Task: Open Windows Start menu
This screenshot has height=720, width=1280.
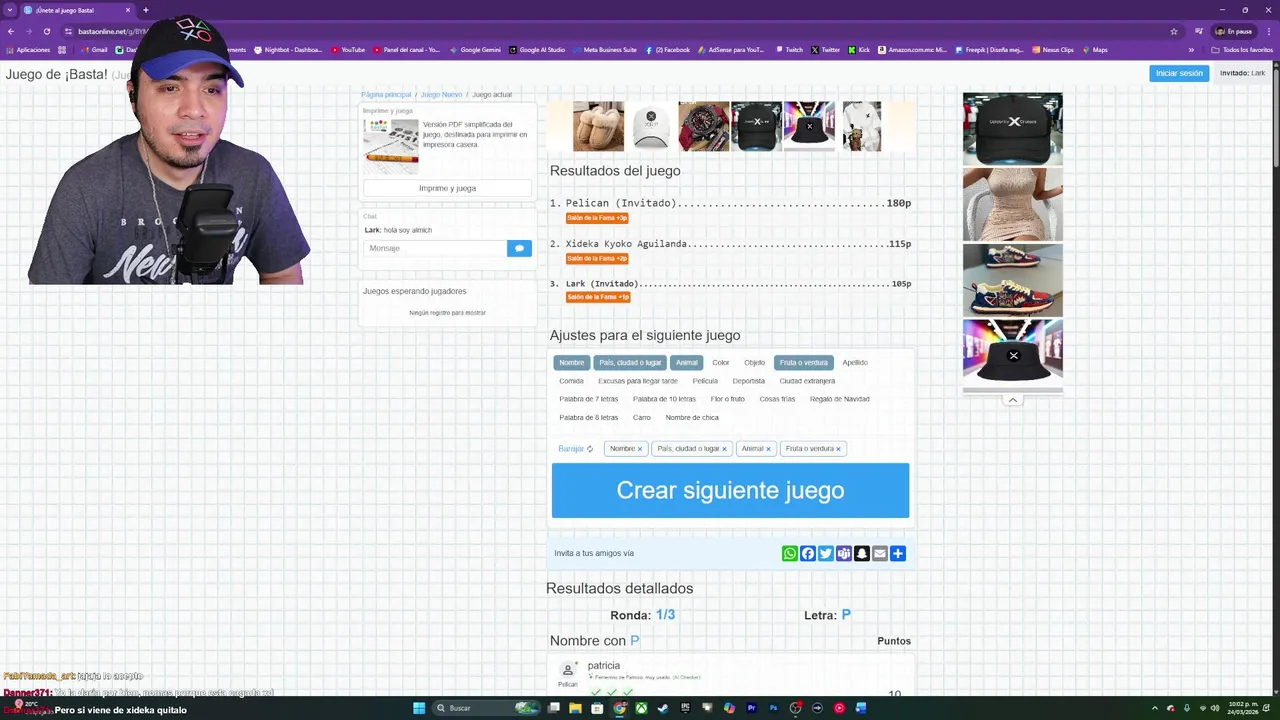Action: click(419, 708)
